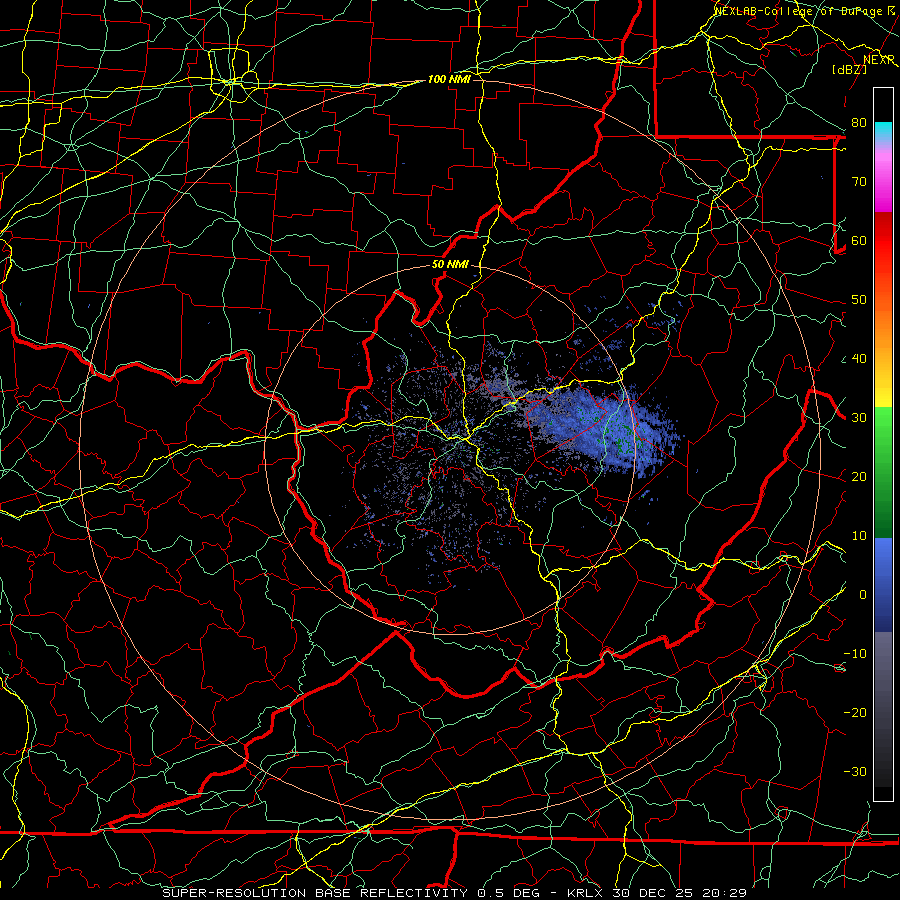900x900 pixels.
Task: Click the NEXR label above the dBZ scale
Action: [x=879, y=60]
